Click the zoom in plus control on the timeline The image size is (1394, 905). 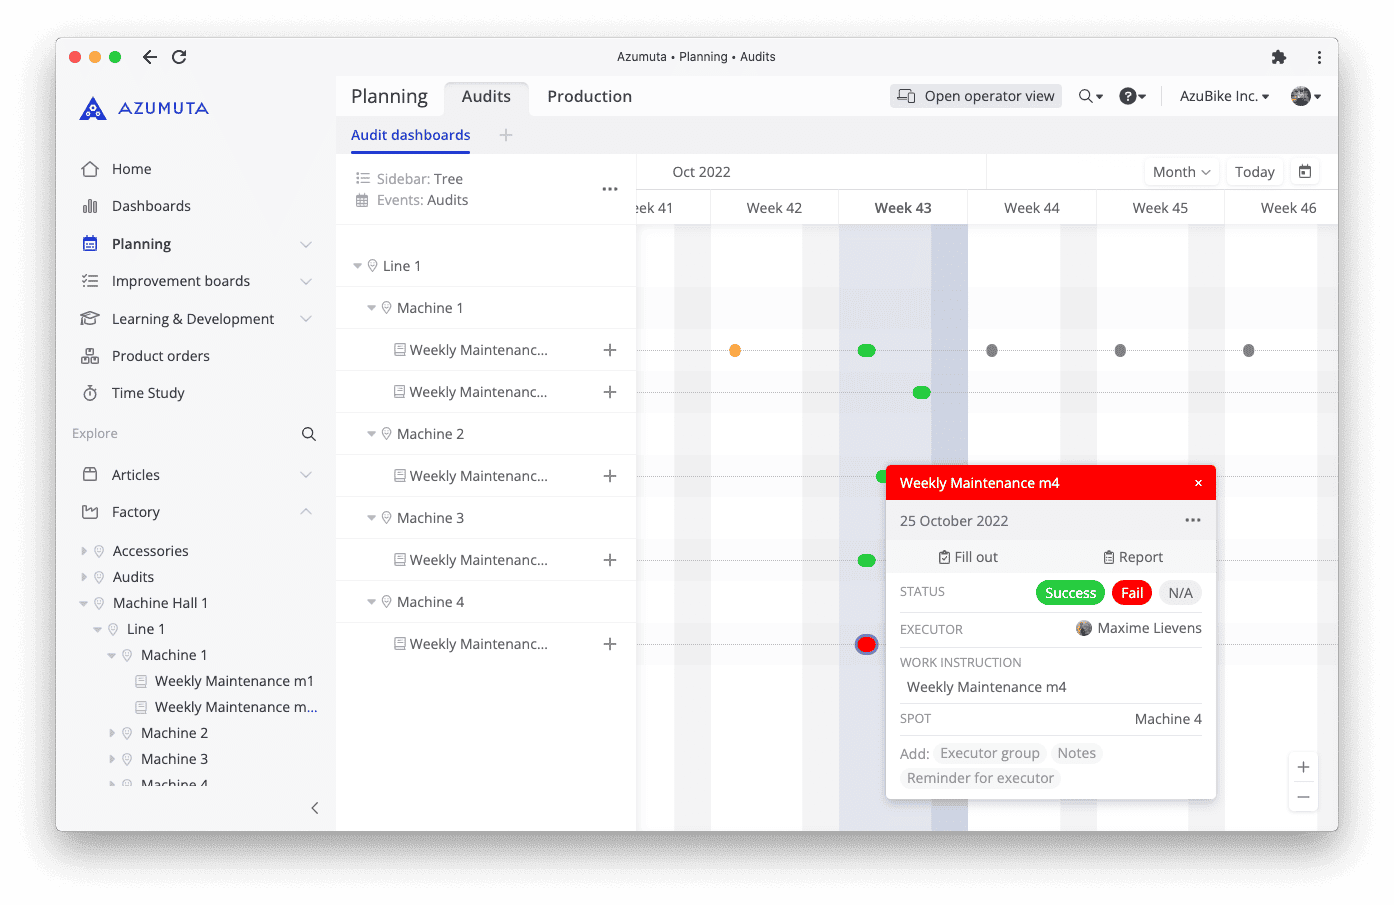point(1303,766)
